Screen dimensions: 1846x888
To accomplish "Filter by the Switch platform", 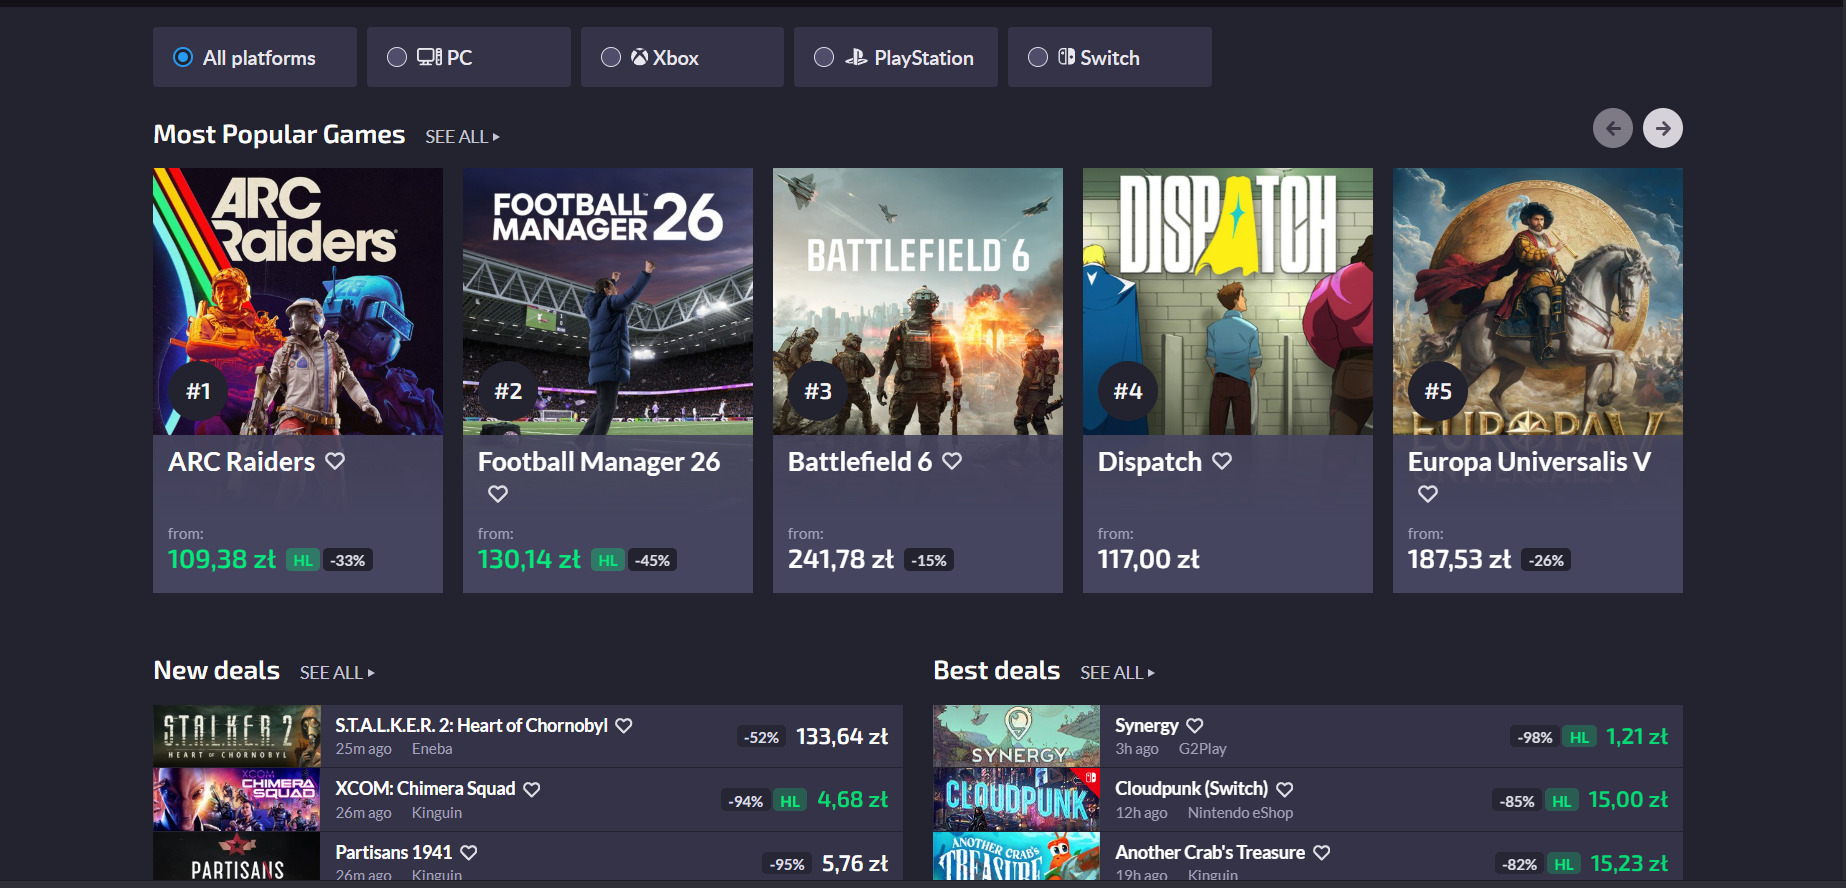I will tap(1038, 58).
